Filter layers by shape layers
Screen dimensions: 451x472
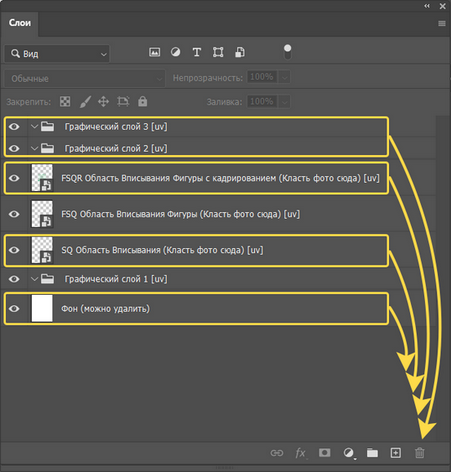coord(218,52)
